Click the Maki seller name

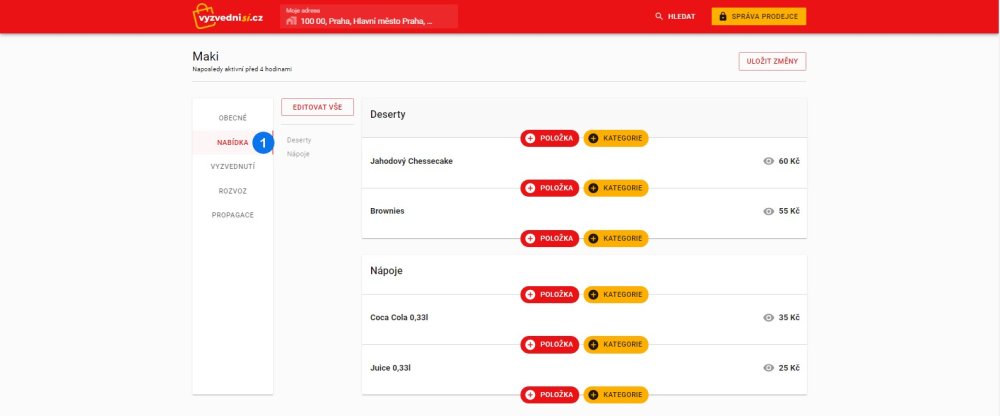pos(205,57)
